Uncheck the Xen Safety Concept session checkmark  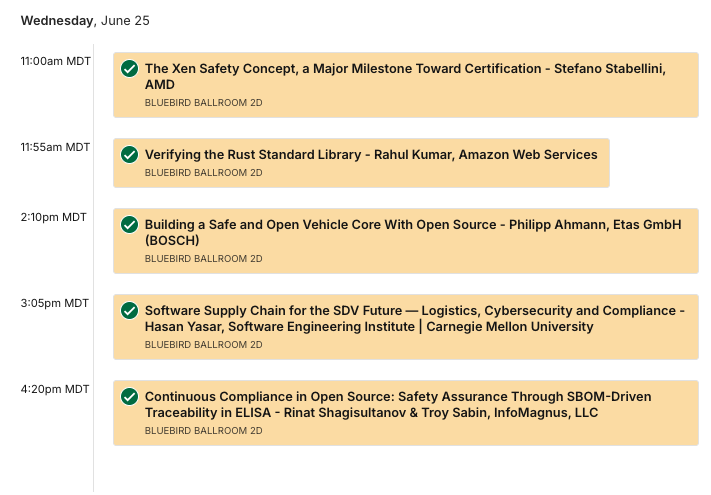[x=129, y=69]
